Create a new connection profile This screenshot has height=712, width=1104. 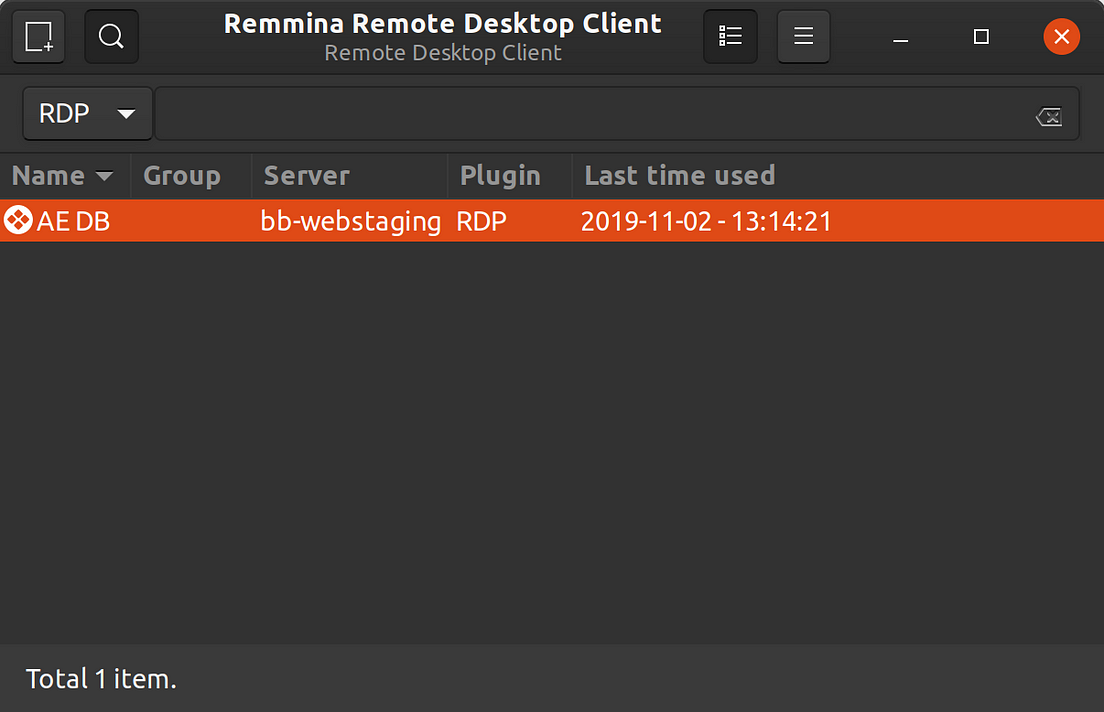pyautogui.click(x=39, y=37)
